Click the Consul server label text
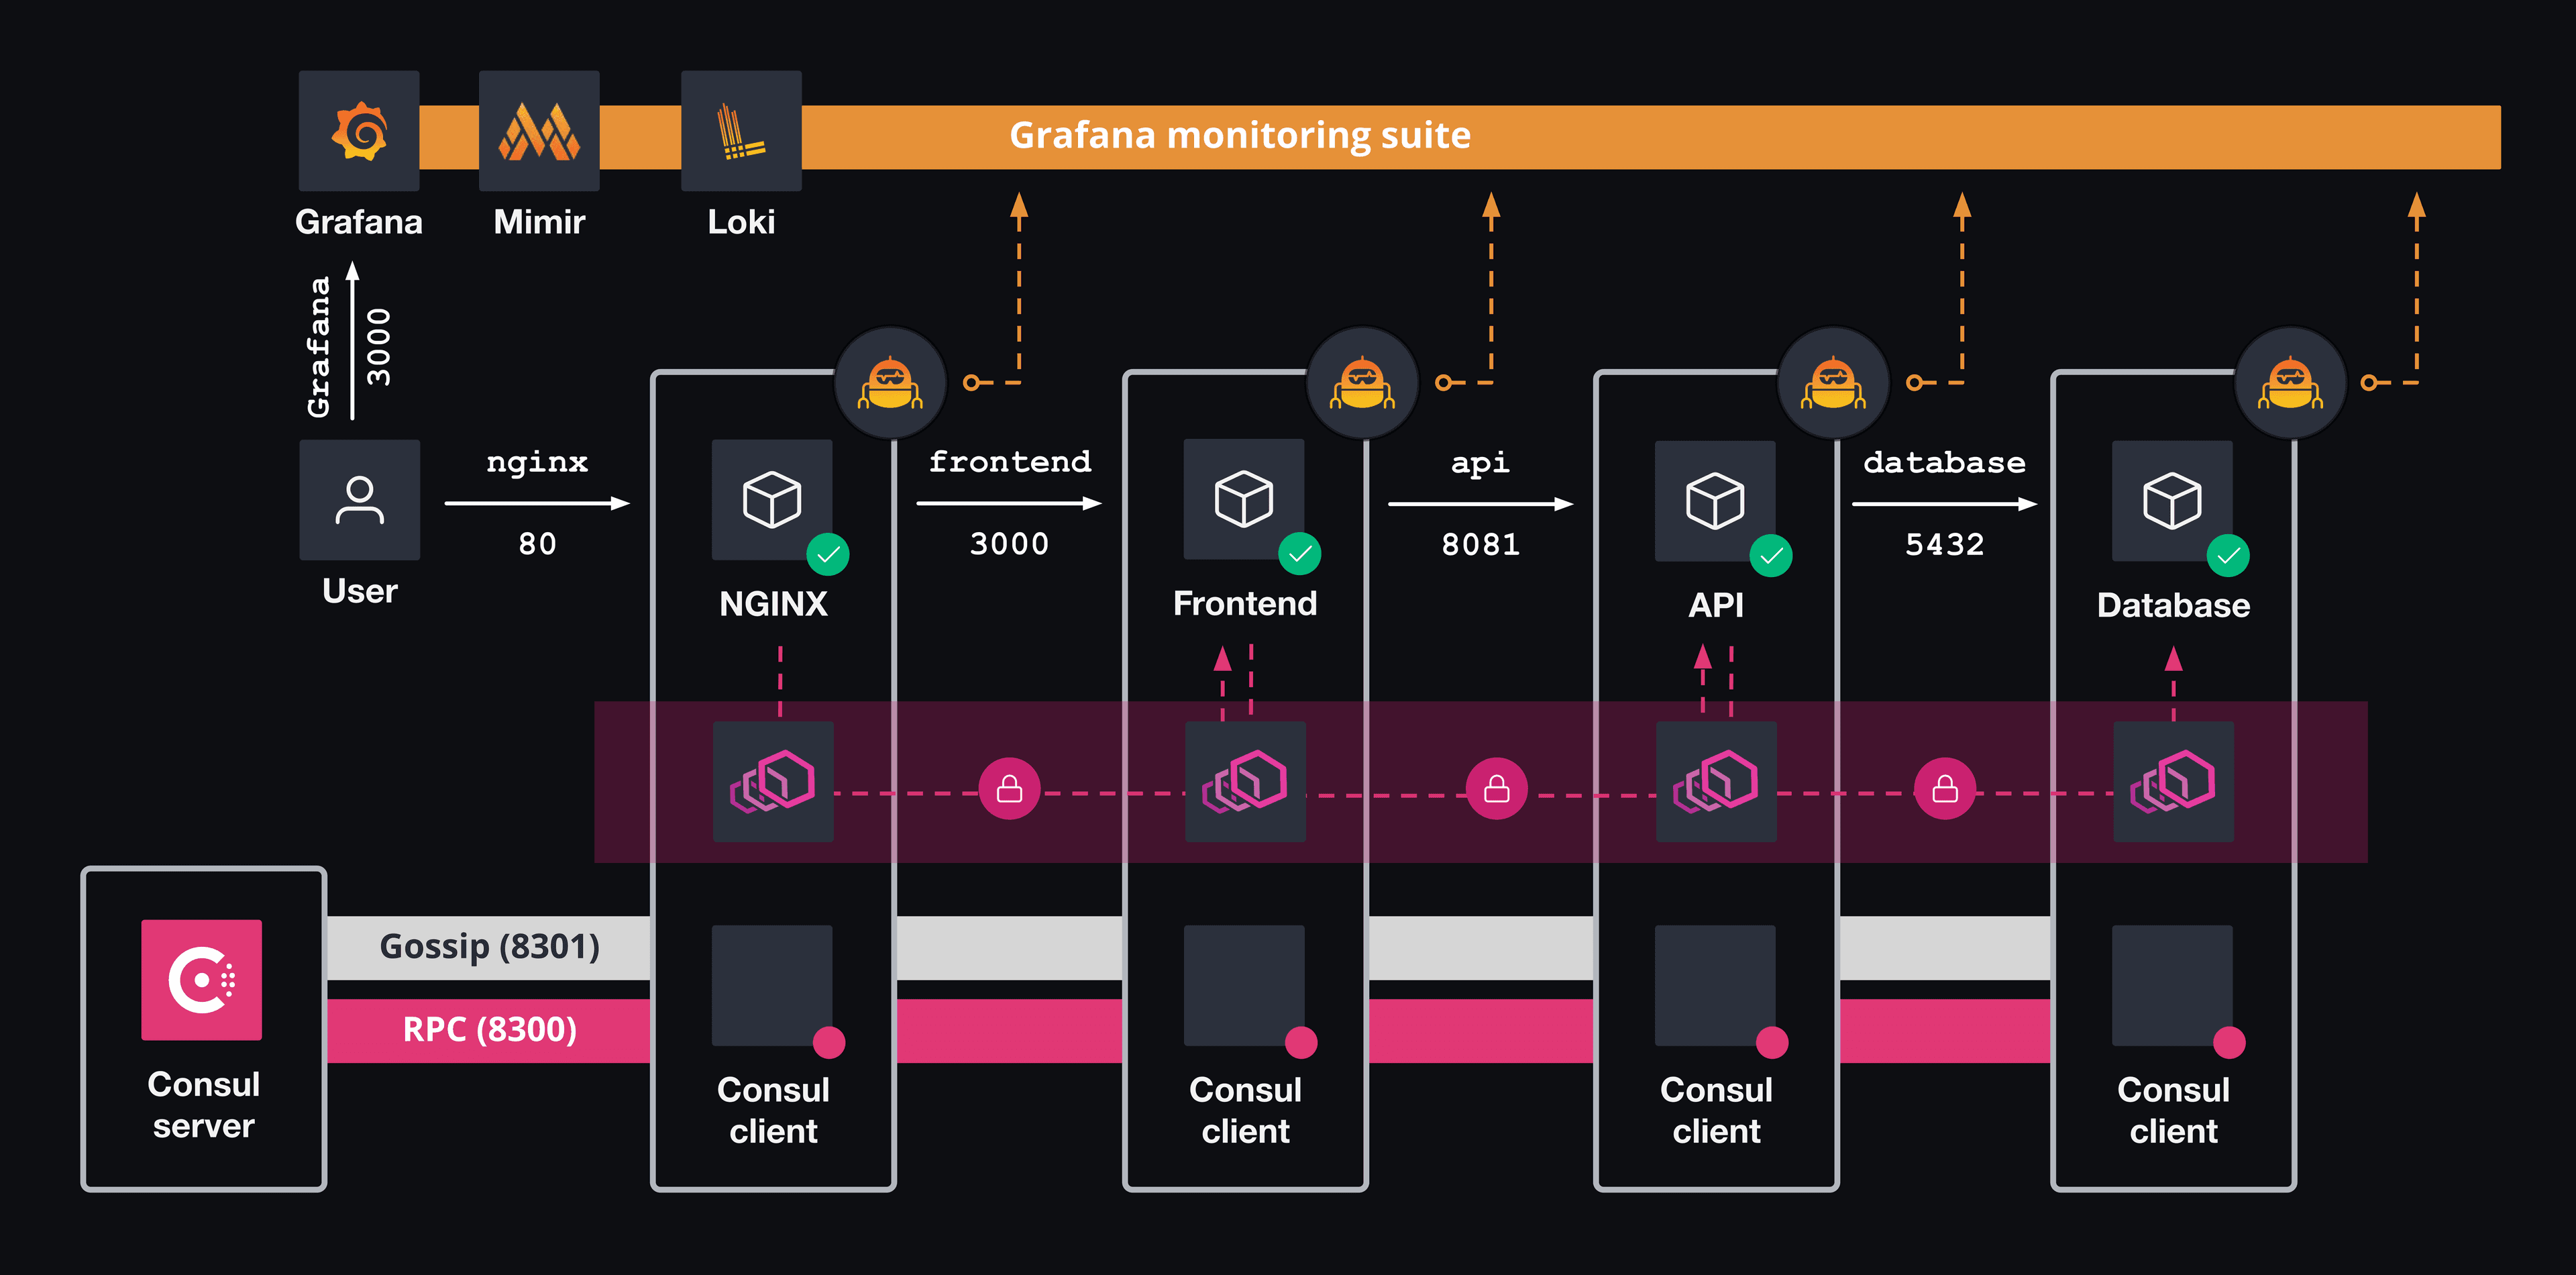The height and width of the screenshot is (1275, 2576). pyautogui.click(x=204, y=1105)
